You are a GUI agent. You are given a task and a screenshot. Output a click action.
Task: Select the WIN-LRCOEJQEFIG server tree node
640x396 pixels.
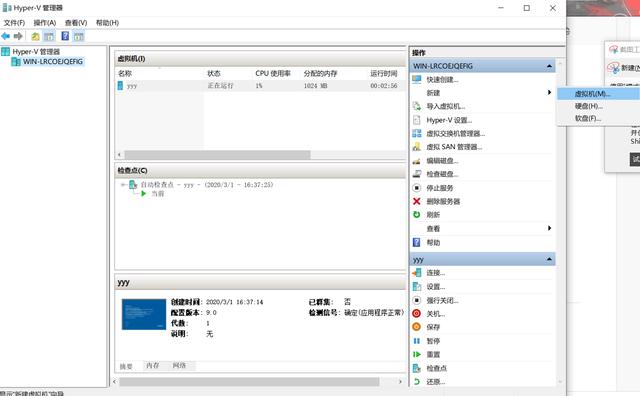53,62
